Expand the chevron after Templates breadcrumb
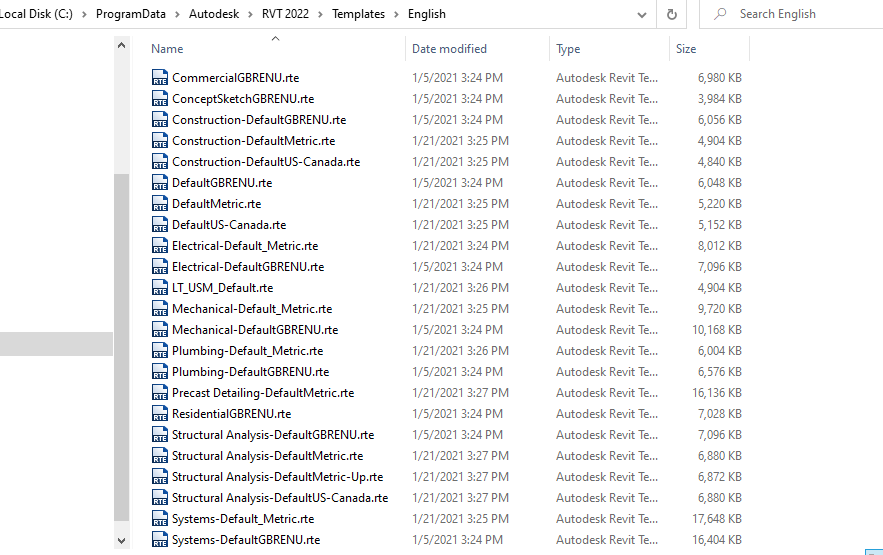The height and width of the screenshot is (555, 883). [396, 15]
